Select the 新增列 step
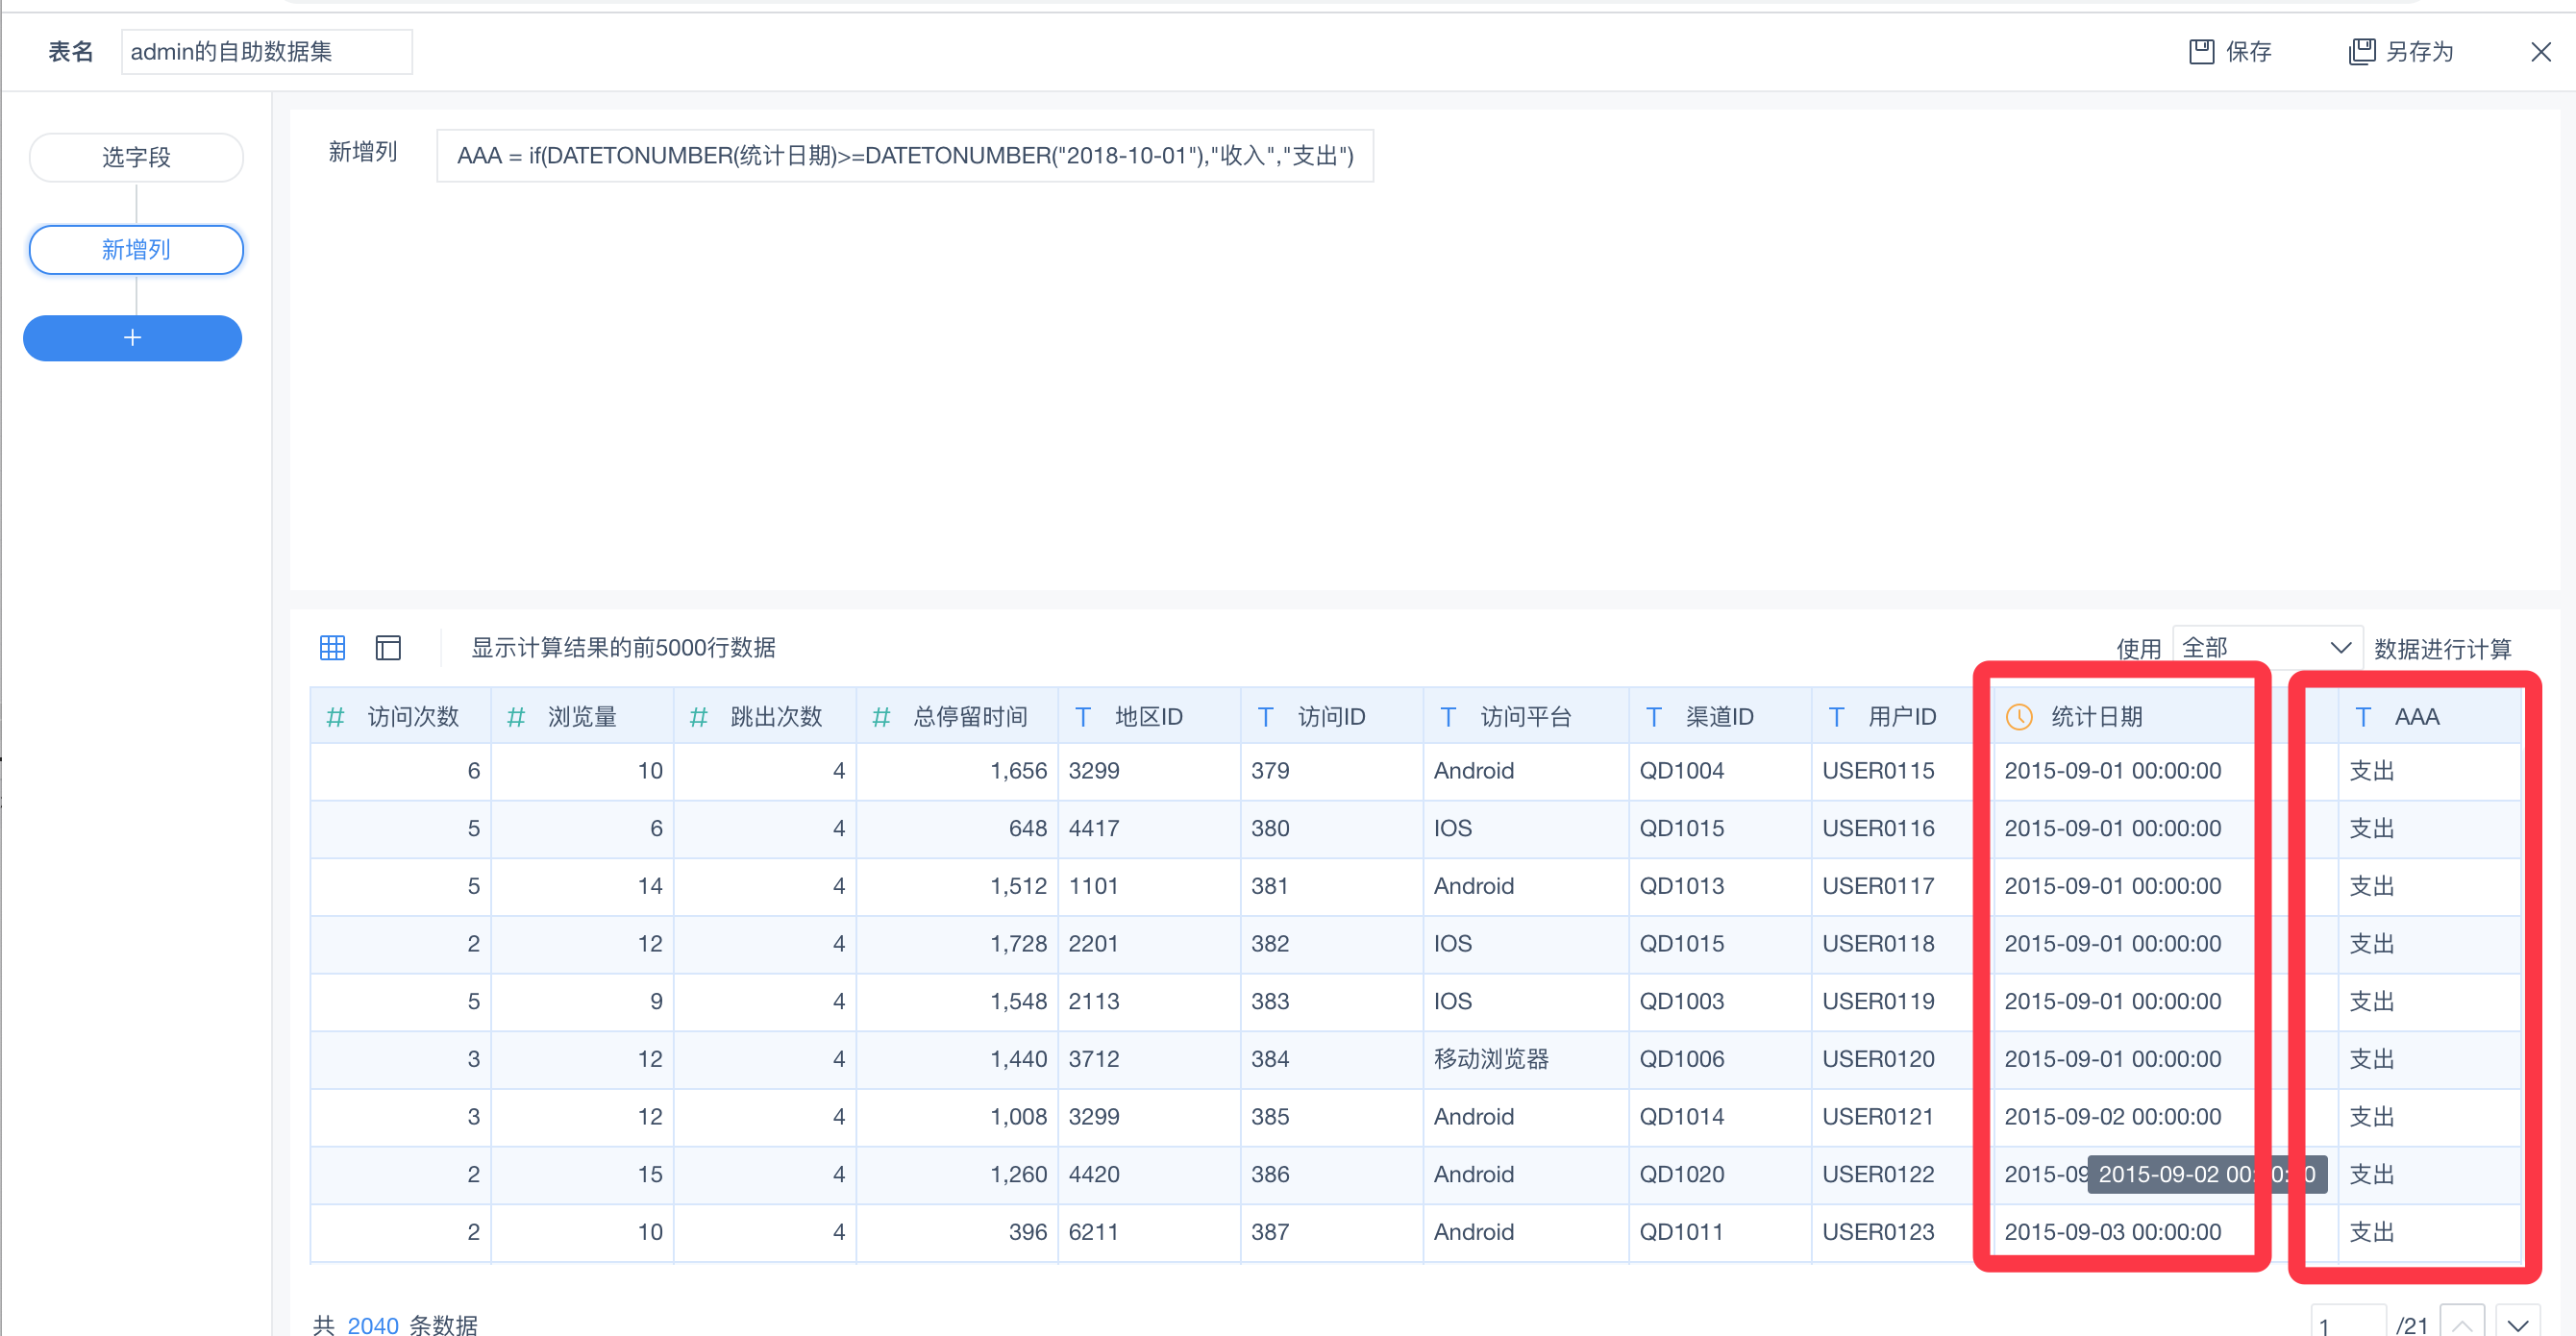This screenshot has width=2576, height=1336. tap(136, 250)
